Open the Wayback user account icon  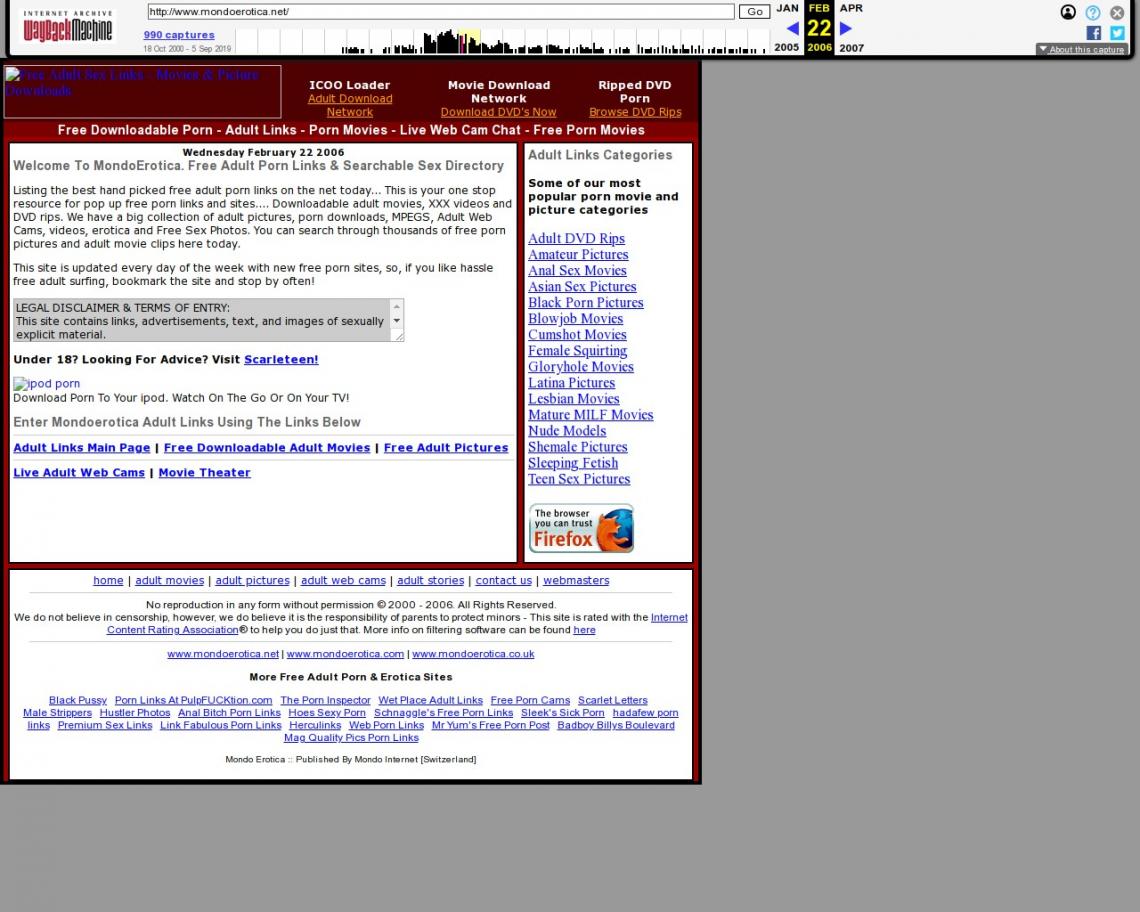(1068, 12)
